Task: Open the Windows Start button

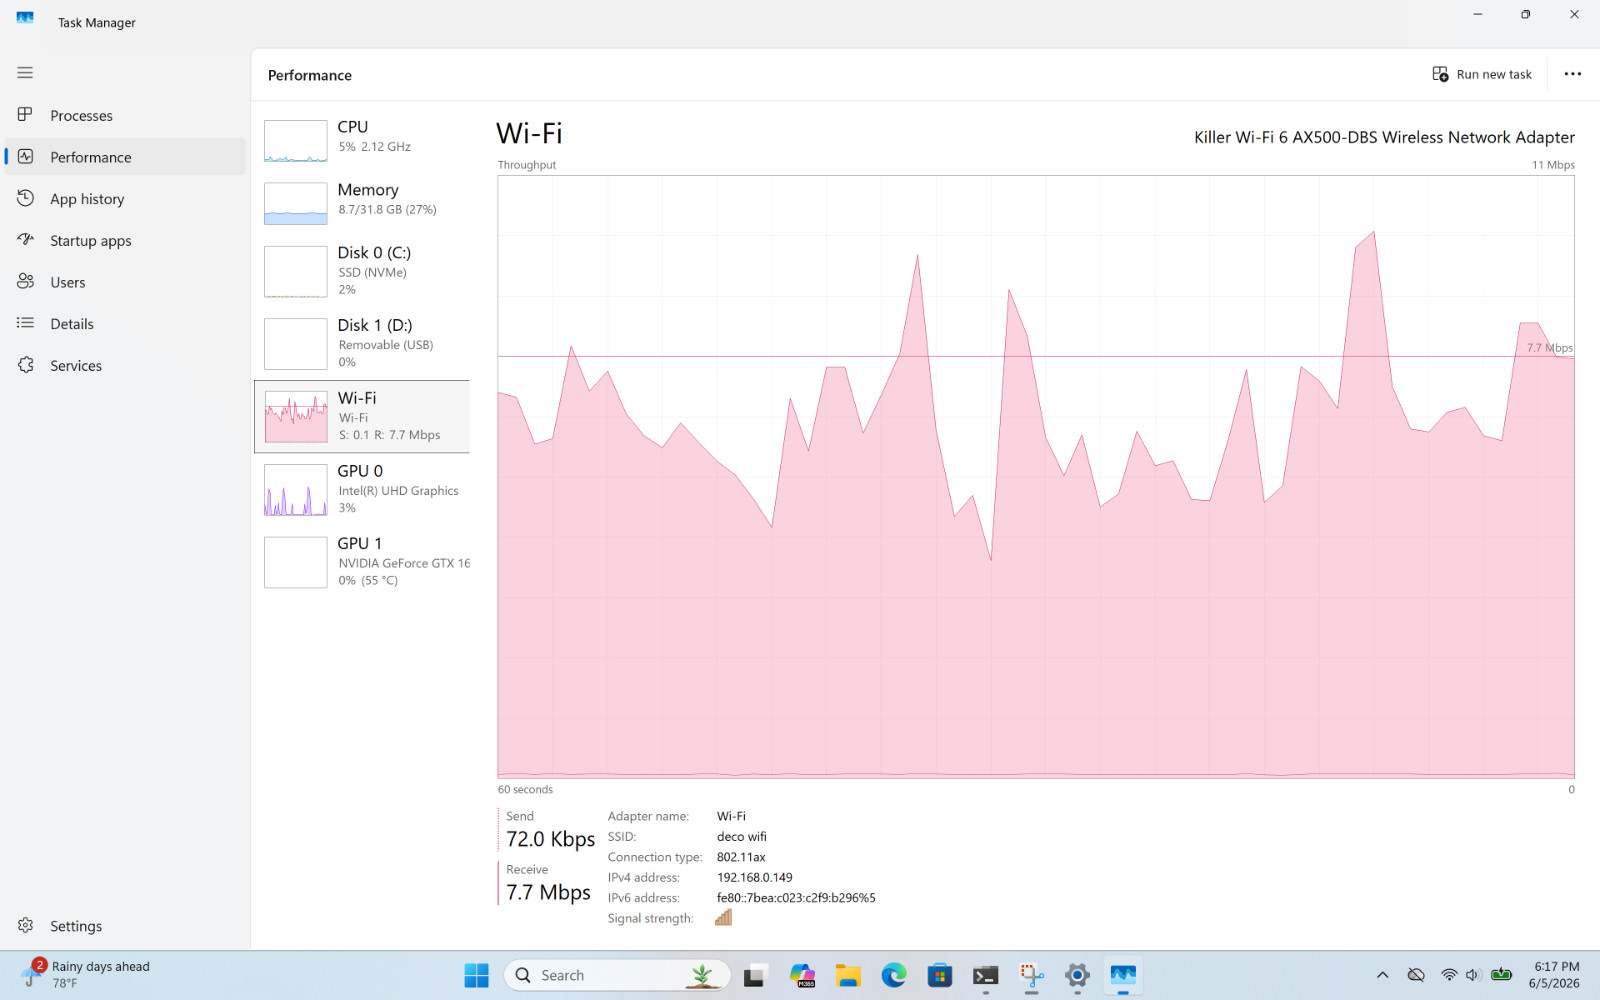Action: tap(477, 975)
